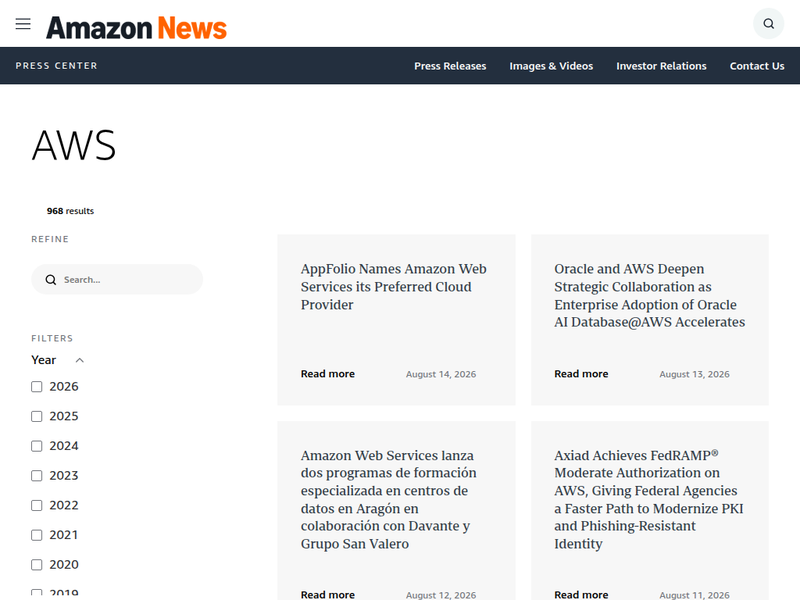Check the 2025 year filter
The height and width of the screenshot is (600, 800).
click(x=37, y=416)
